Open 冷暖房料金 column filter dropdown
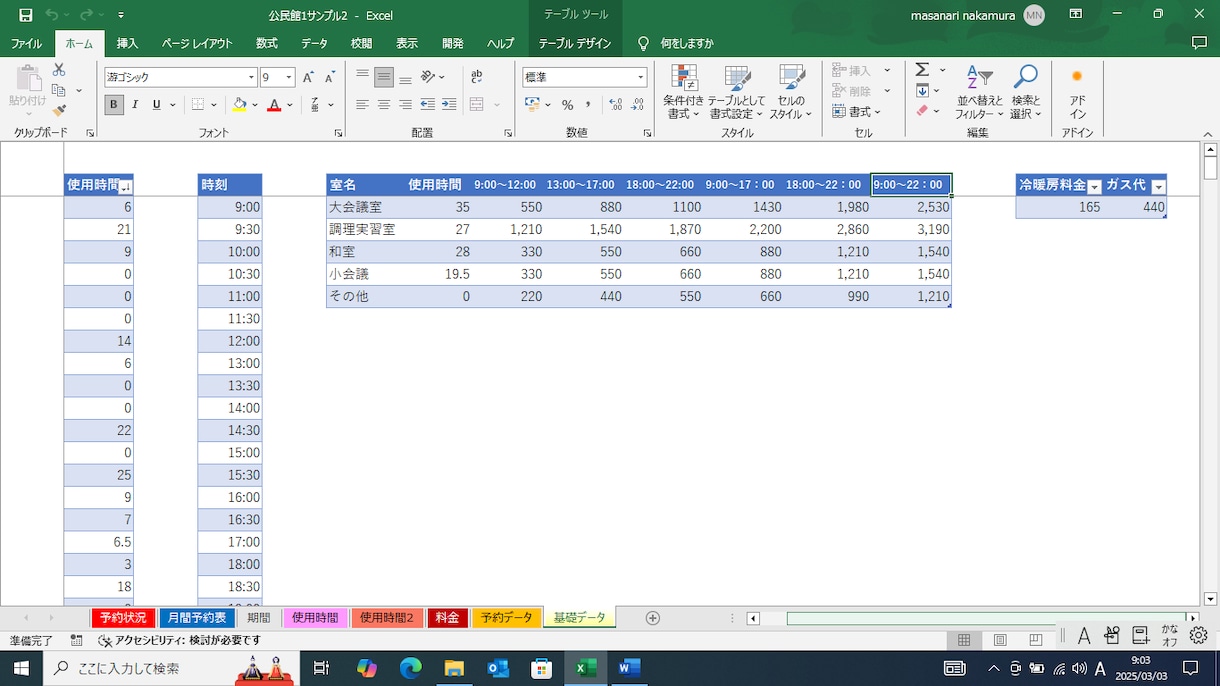The height and width of the screenshot is (686, 1220). point(1094,187)
